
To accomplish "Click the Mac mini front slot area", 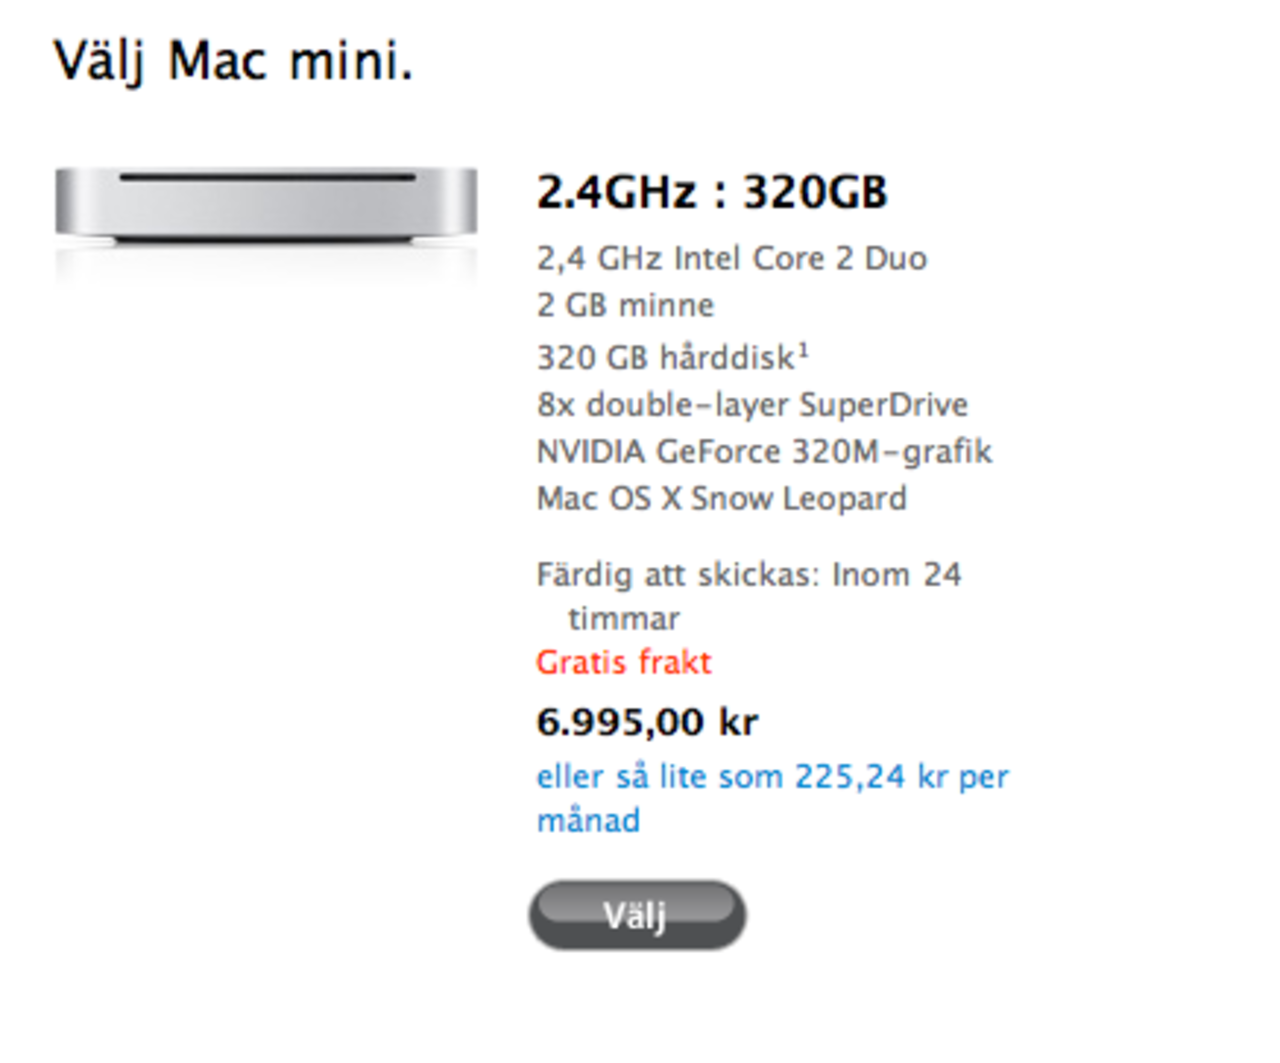I will tap(265, 178).
